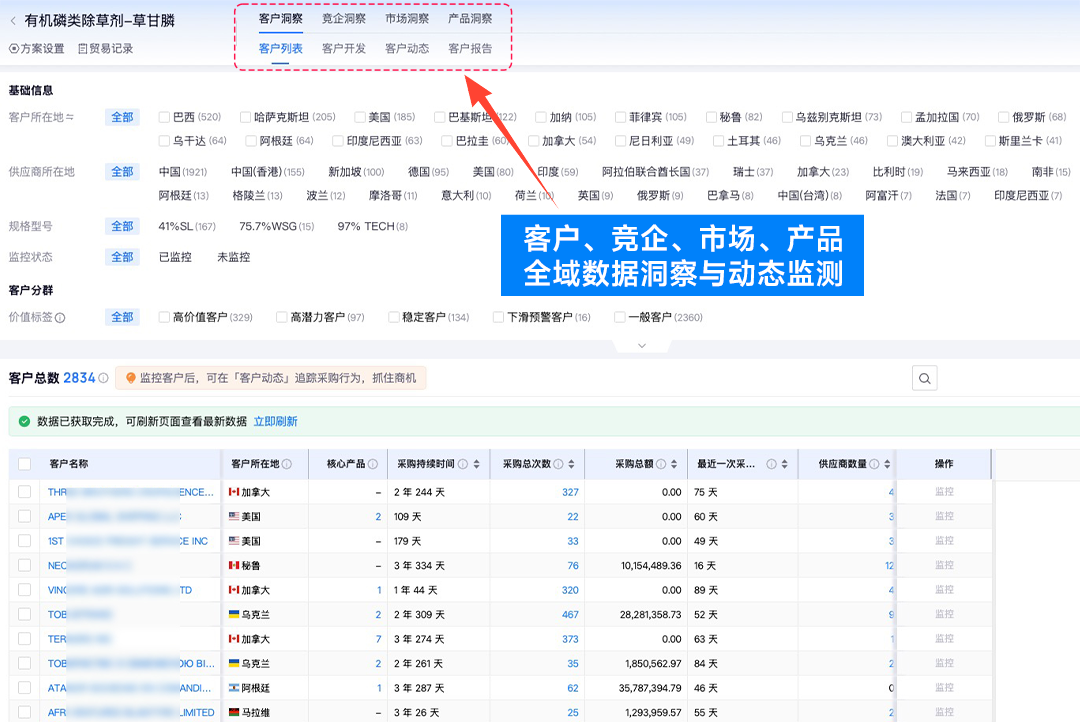
Task: Click the back arrow beside the product title
Action: (13, 21)
